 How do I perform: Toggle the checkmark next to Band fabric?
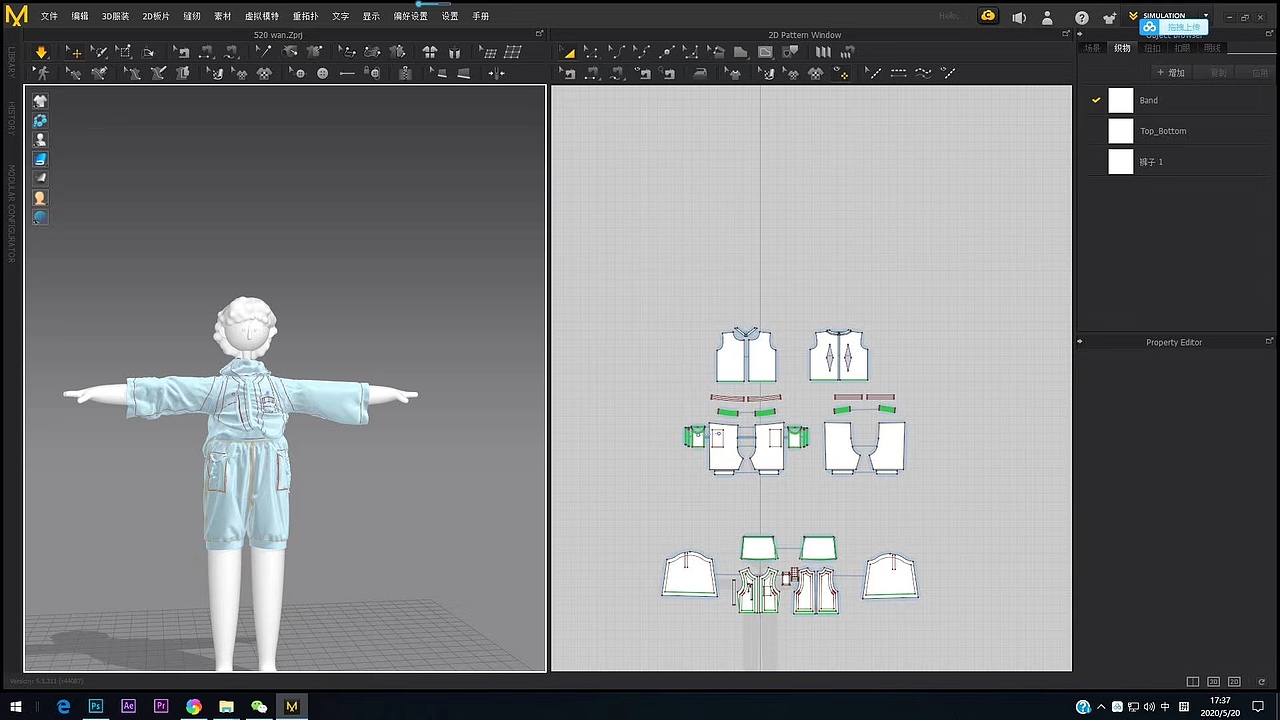coord(1096,100)
